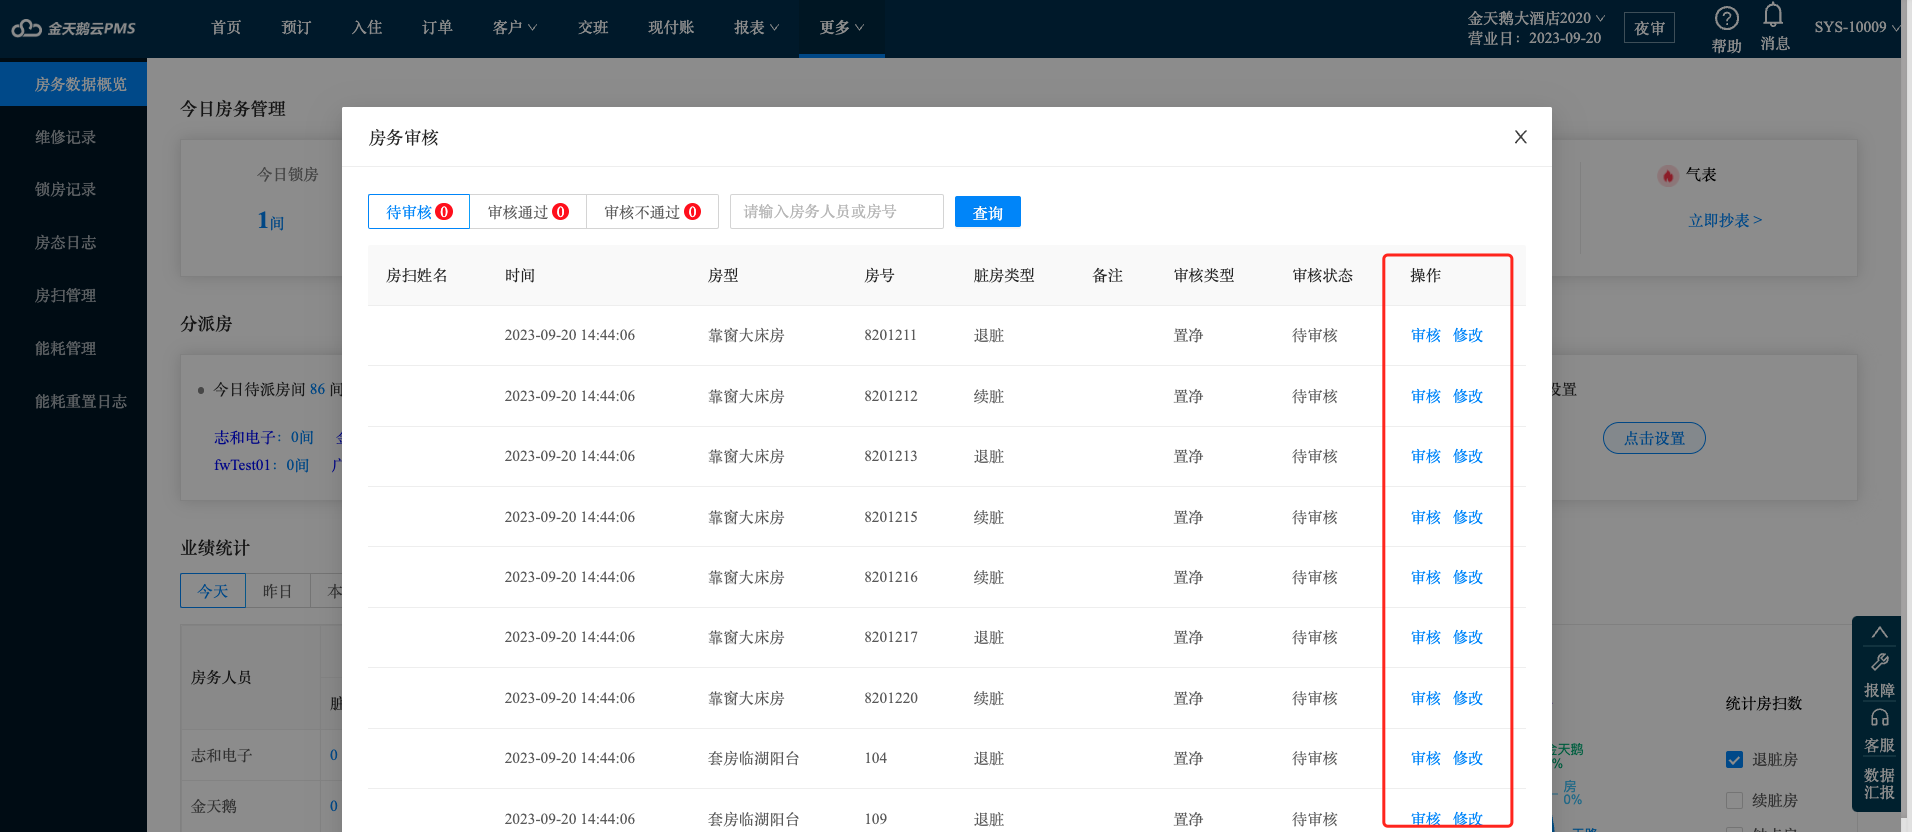The height and width of the screenshot is (832, 1912).
Task: Click the 查询 button
Action: [x=988, y=212]
